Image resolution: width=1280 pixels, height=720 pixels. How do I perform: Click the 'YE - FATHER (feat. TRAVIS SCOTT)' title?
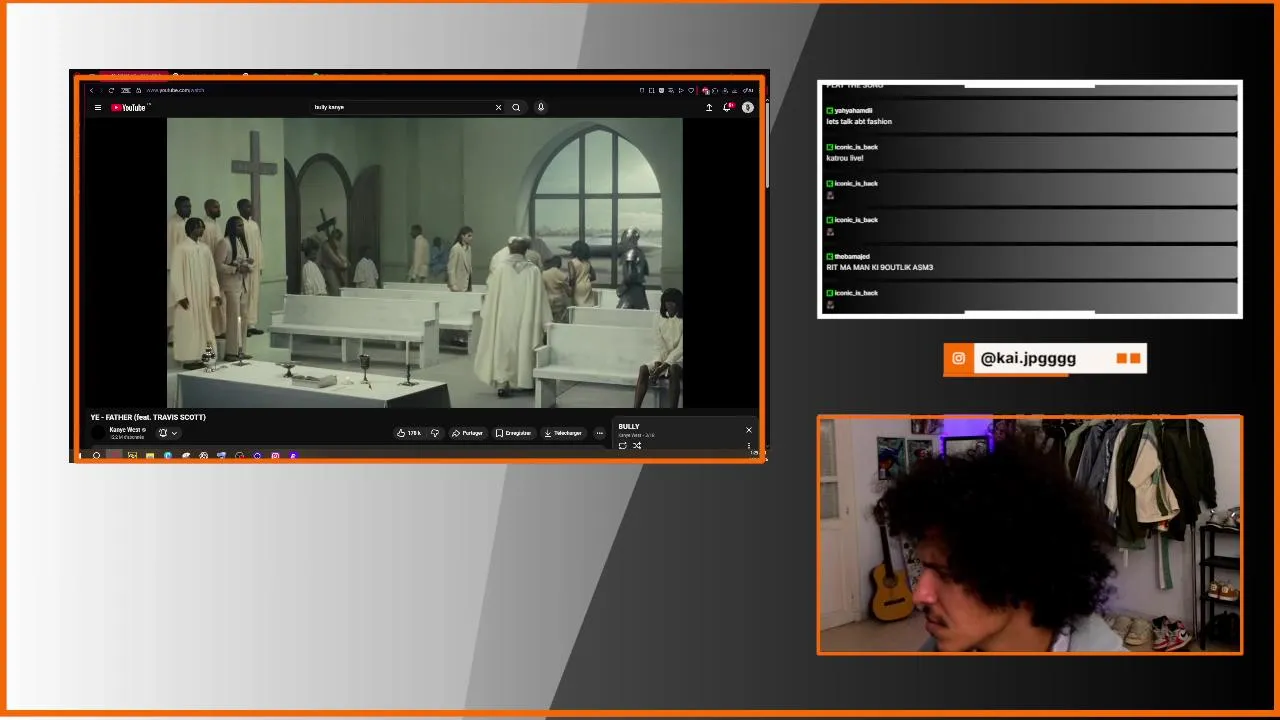tap(148, 417)
